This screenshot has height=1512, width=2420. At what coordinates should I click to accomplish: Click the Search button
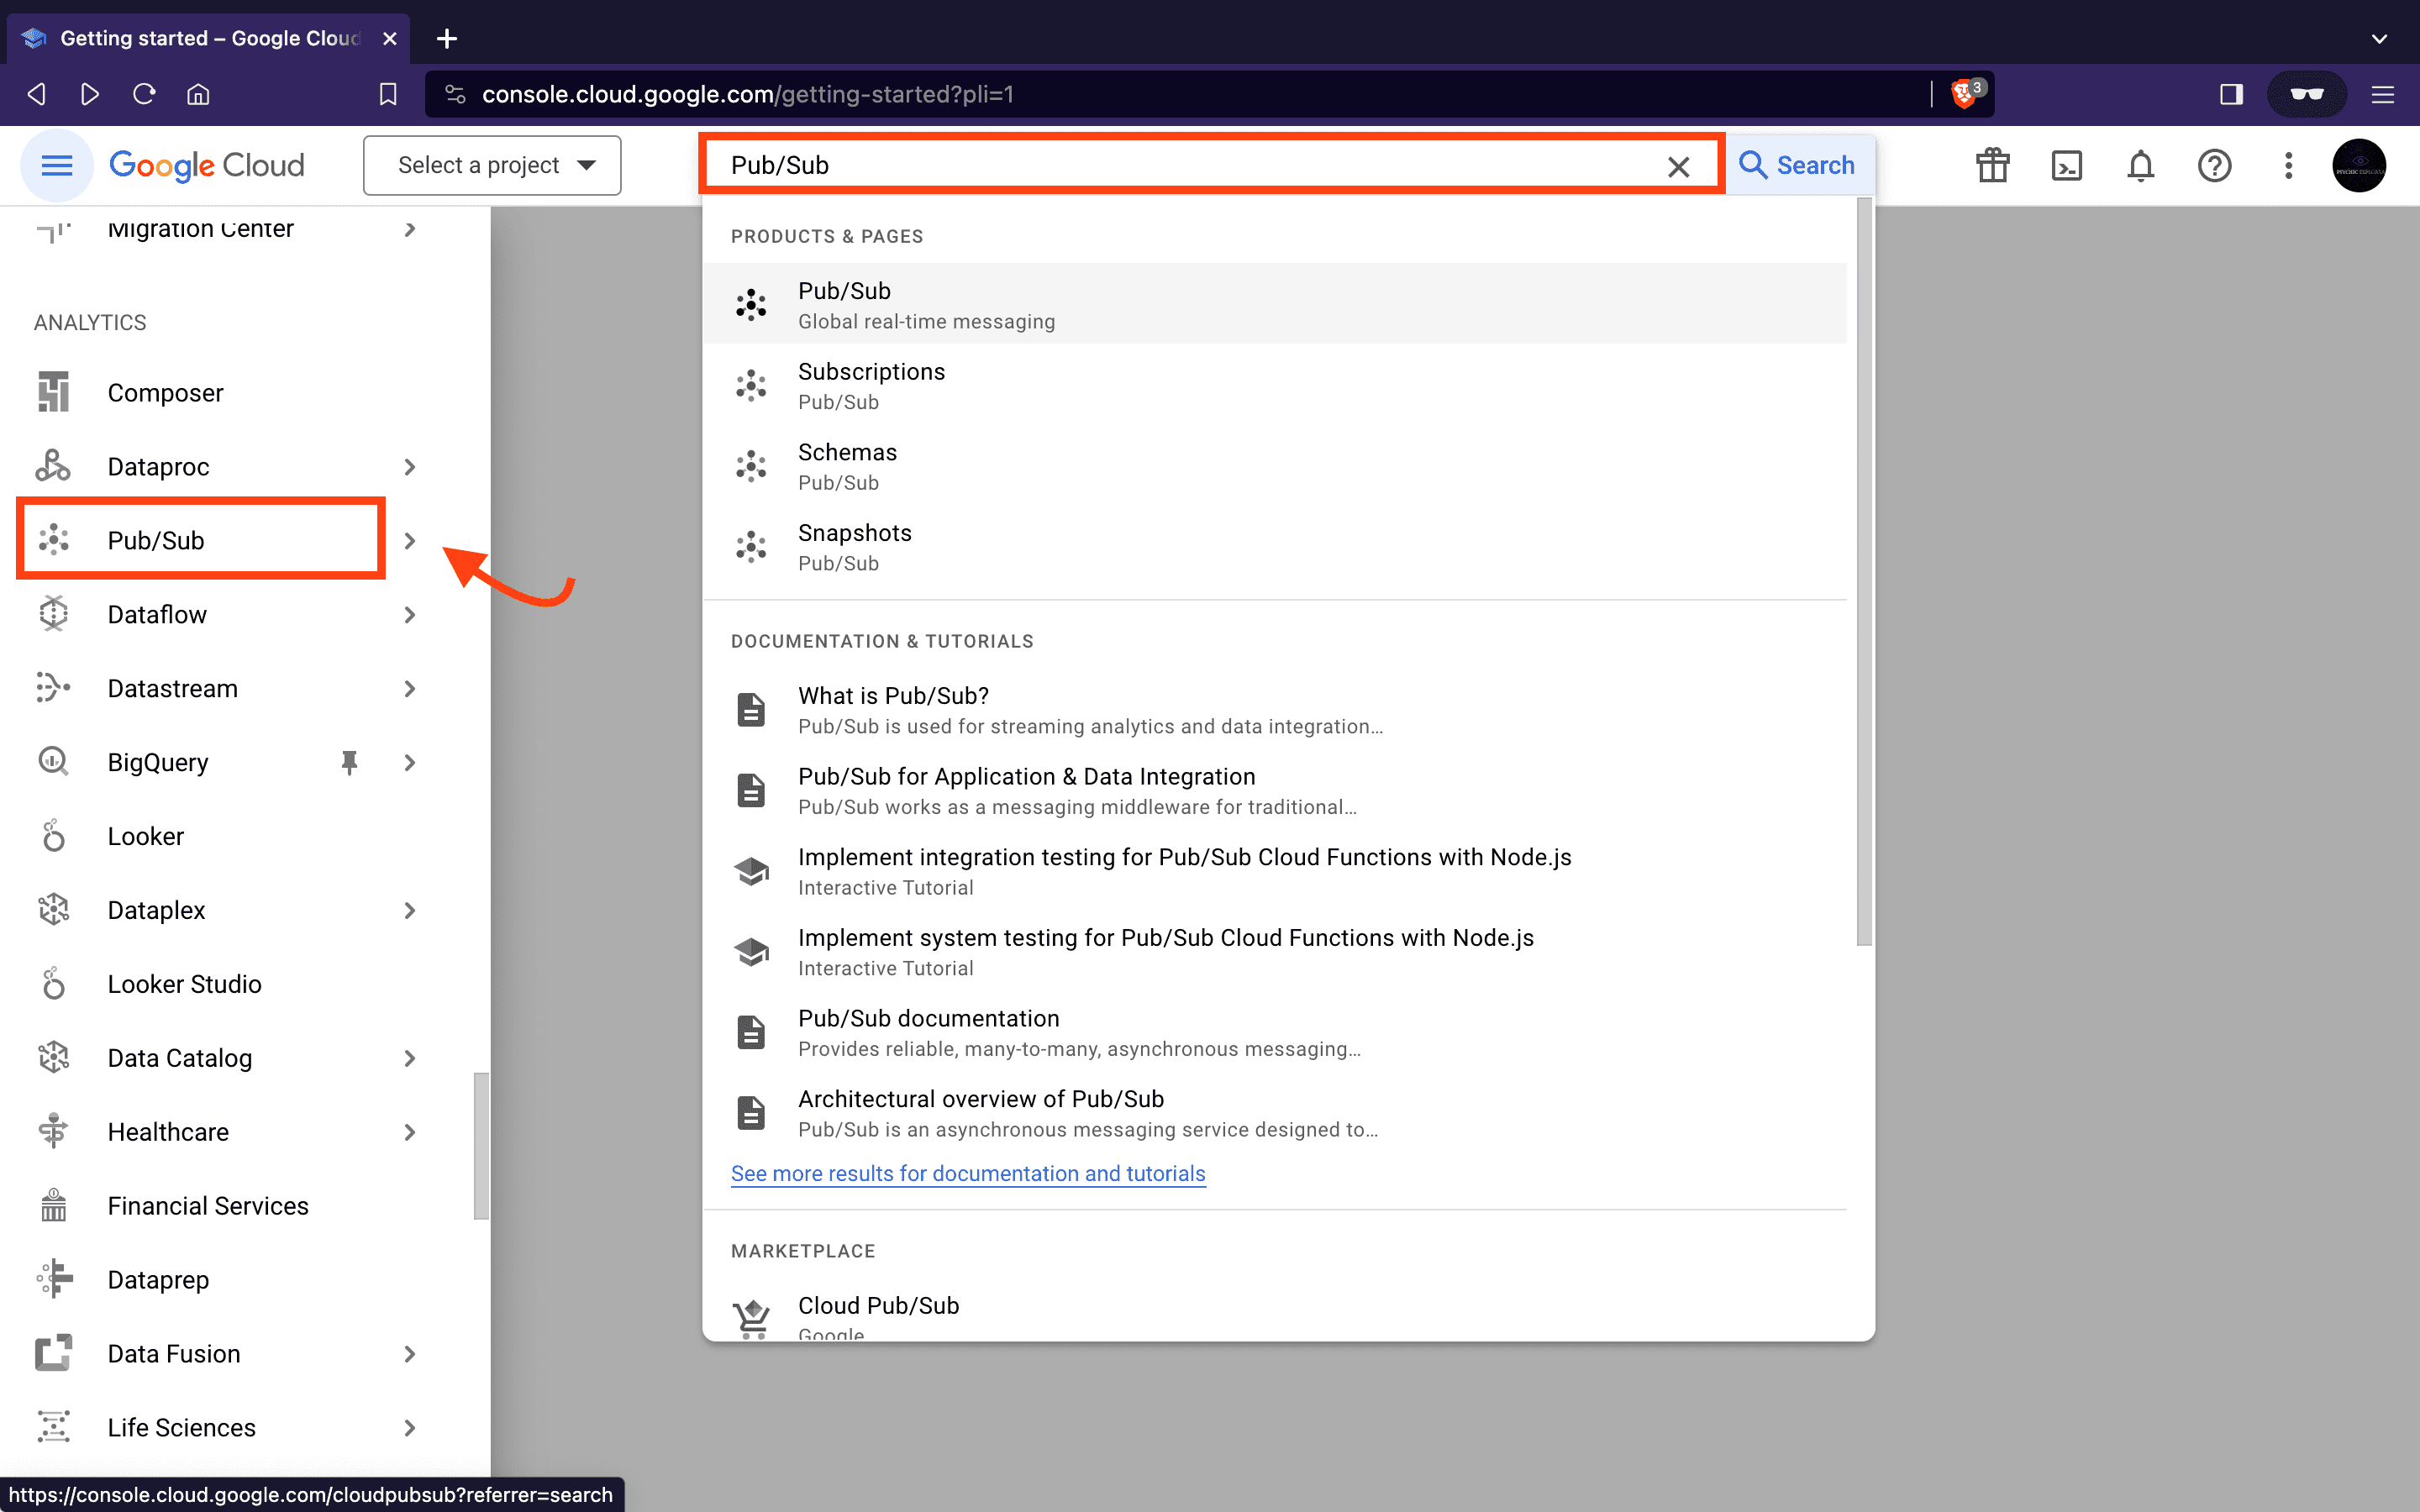[1798, 165]
